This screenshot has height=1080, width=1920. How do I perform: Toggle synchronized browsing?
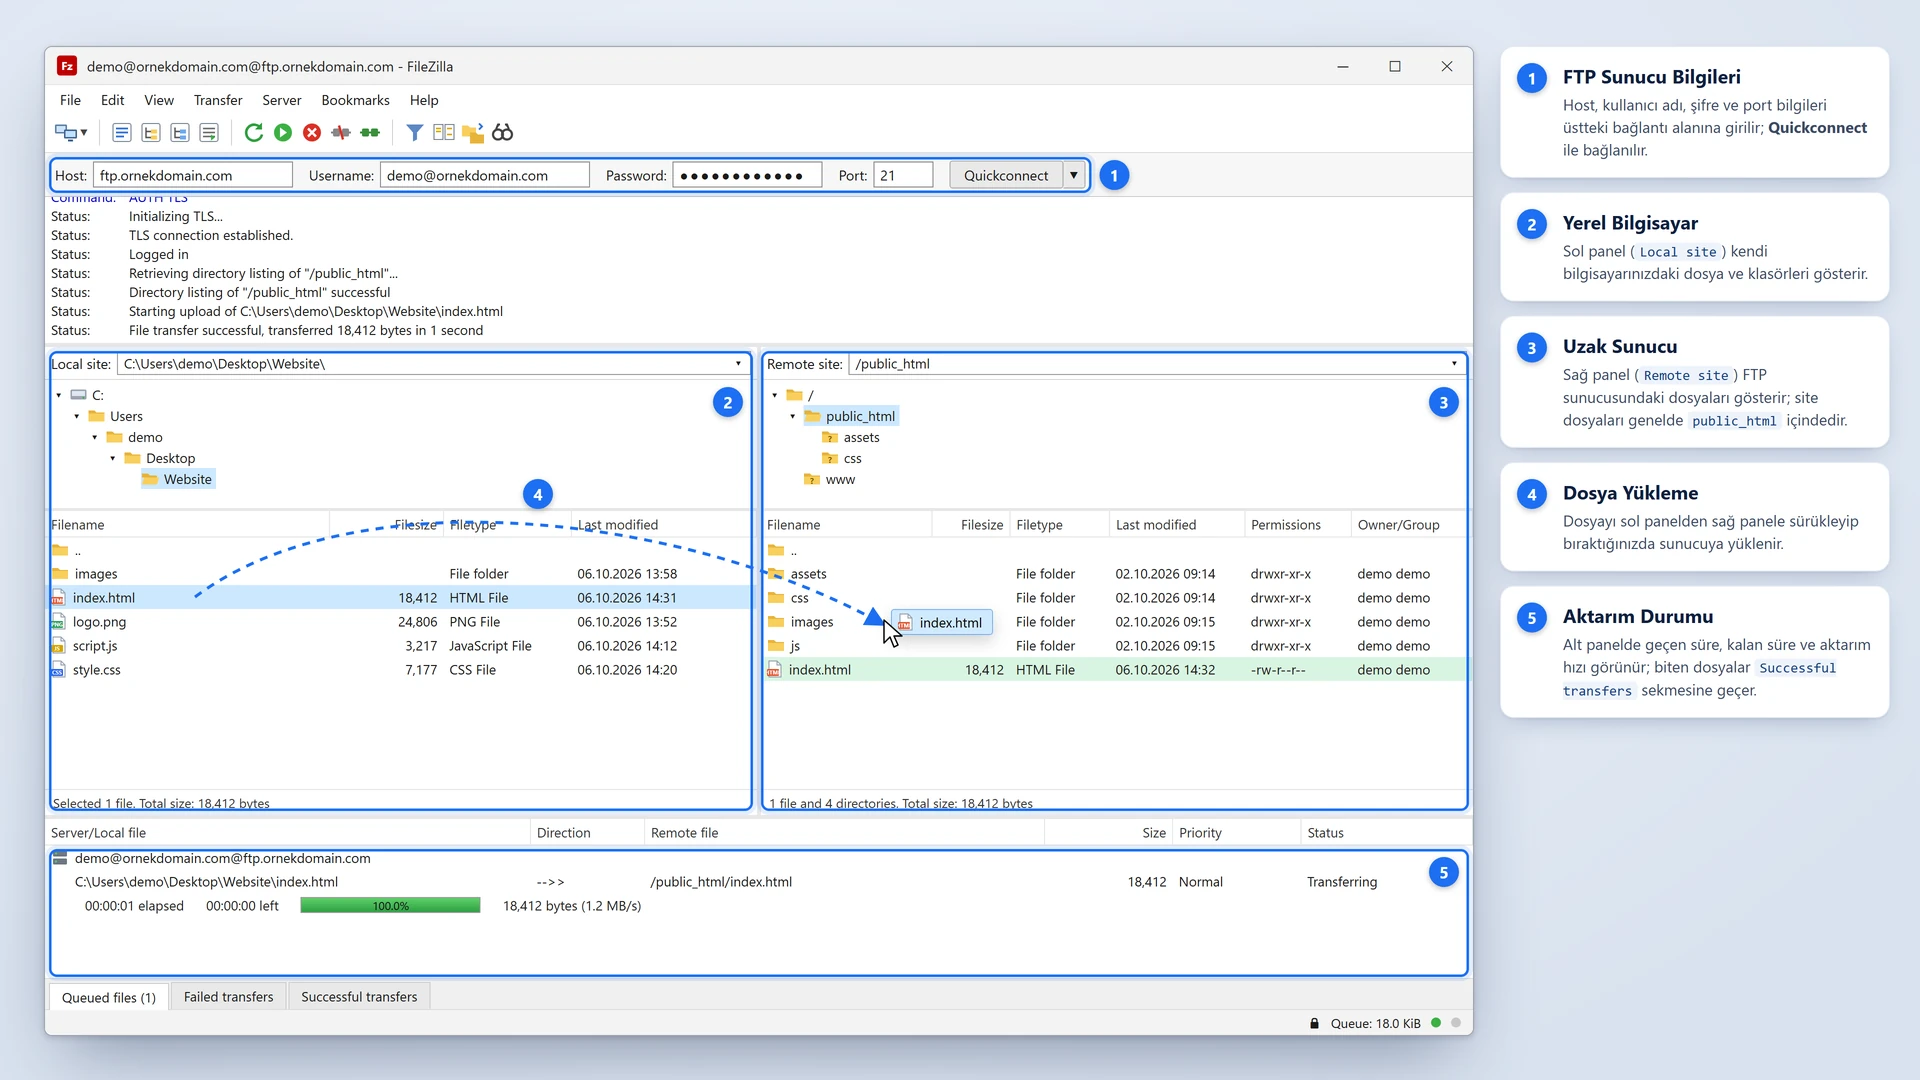click(473, 132)
